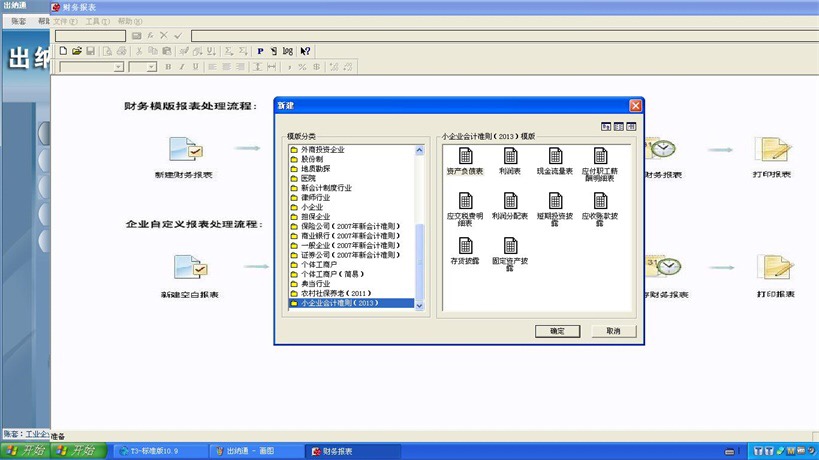The height and width of the screenshot is (460, 819).
Task: Click the 确定 button
Action: pos(557,331)
